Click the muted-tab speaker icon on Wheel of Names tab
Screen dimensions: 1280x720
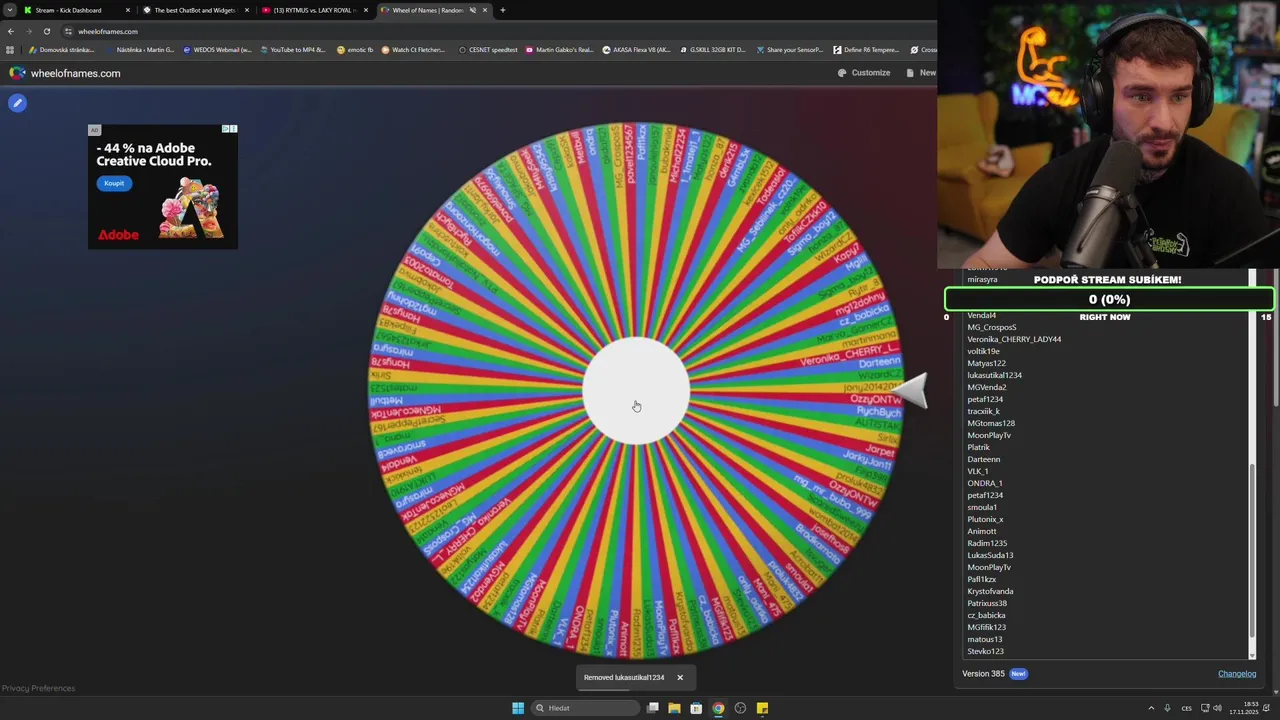473,10
